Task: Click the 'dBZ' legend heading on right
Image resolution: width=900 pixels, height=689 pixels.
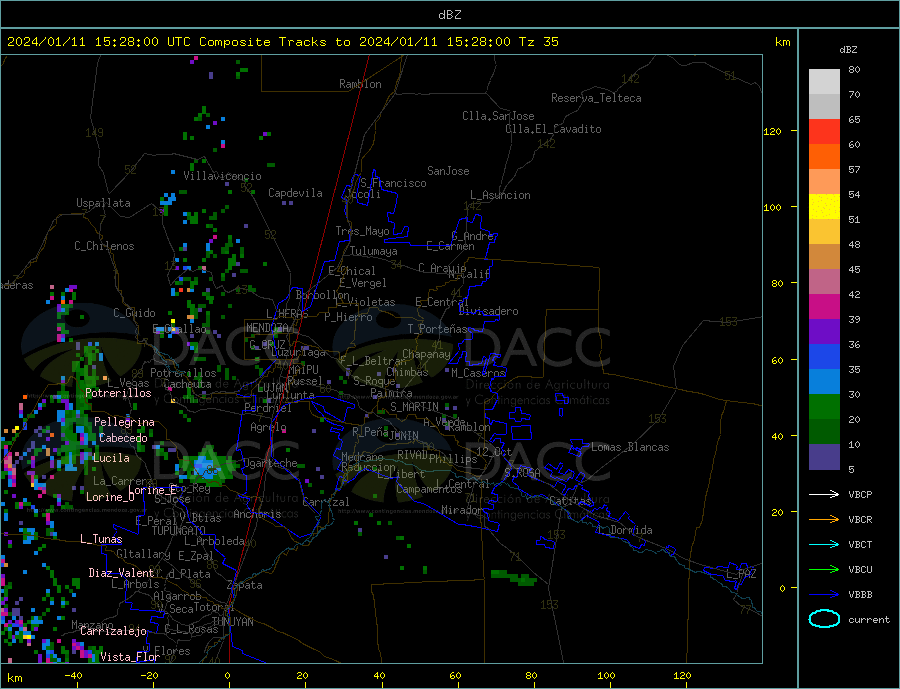Action: [848, 50]
